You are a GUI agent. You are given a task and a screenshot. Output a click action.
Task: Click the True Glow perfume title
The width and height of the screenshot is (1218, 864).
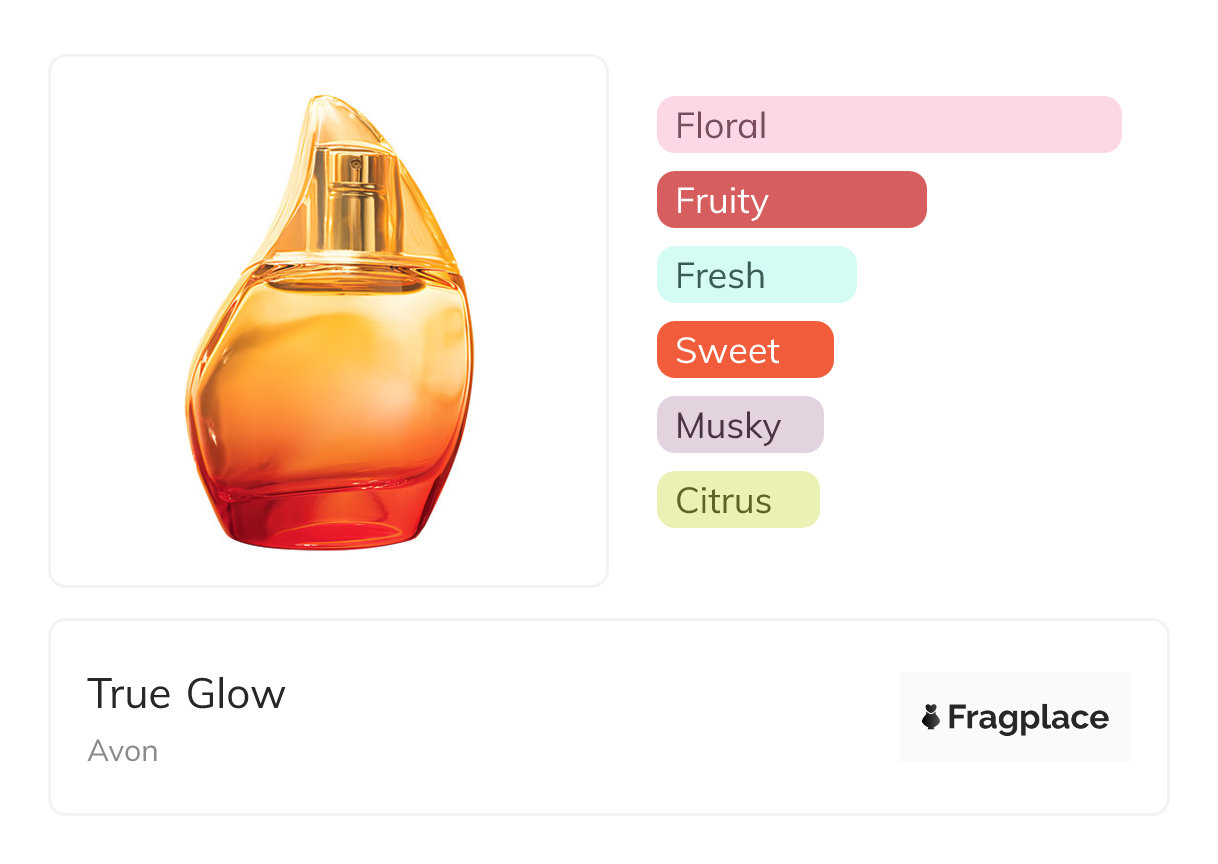187,694
